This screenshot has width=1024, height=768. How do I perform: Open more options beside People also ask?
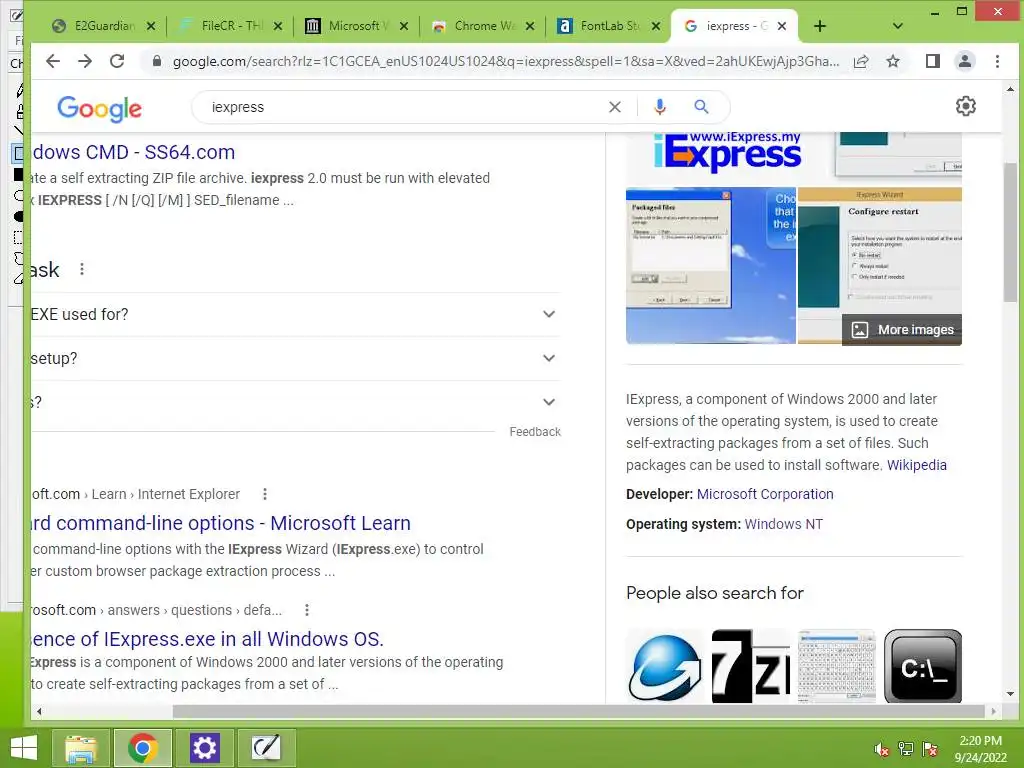coord(82,269)
